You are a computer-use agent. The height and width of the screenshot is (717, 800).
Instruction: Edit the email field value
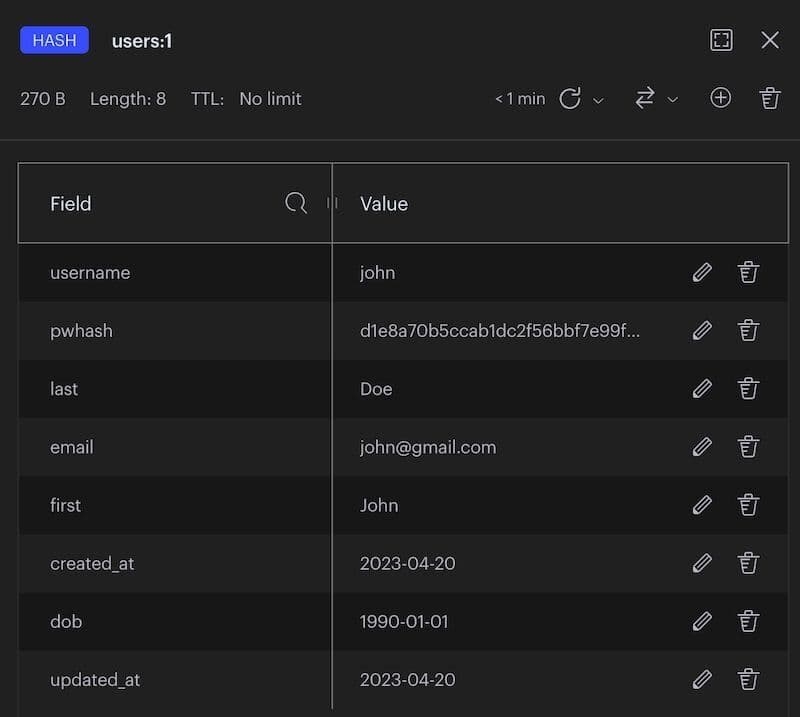[702, 446]
